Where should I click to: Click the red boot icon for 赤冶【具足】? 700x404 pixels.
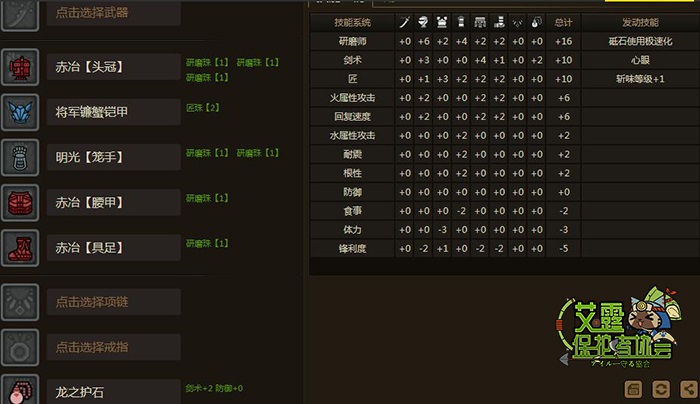pos(20,248)
